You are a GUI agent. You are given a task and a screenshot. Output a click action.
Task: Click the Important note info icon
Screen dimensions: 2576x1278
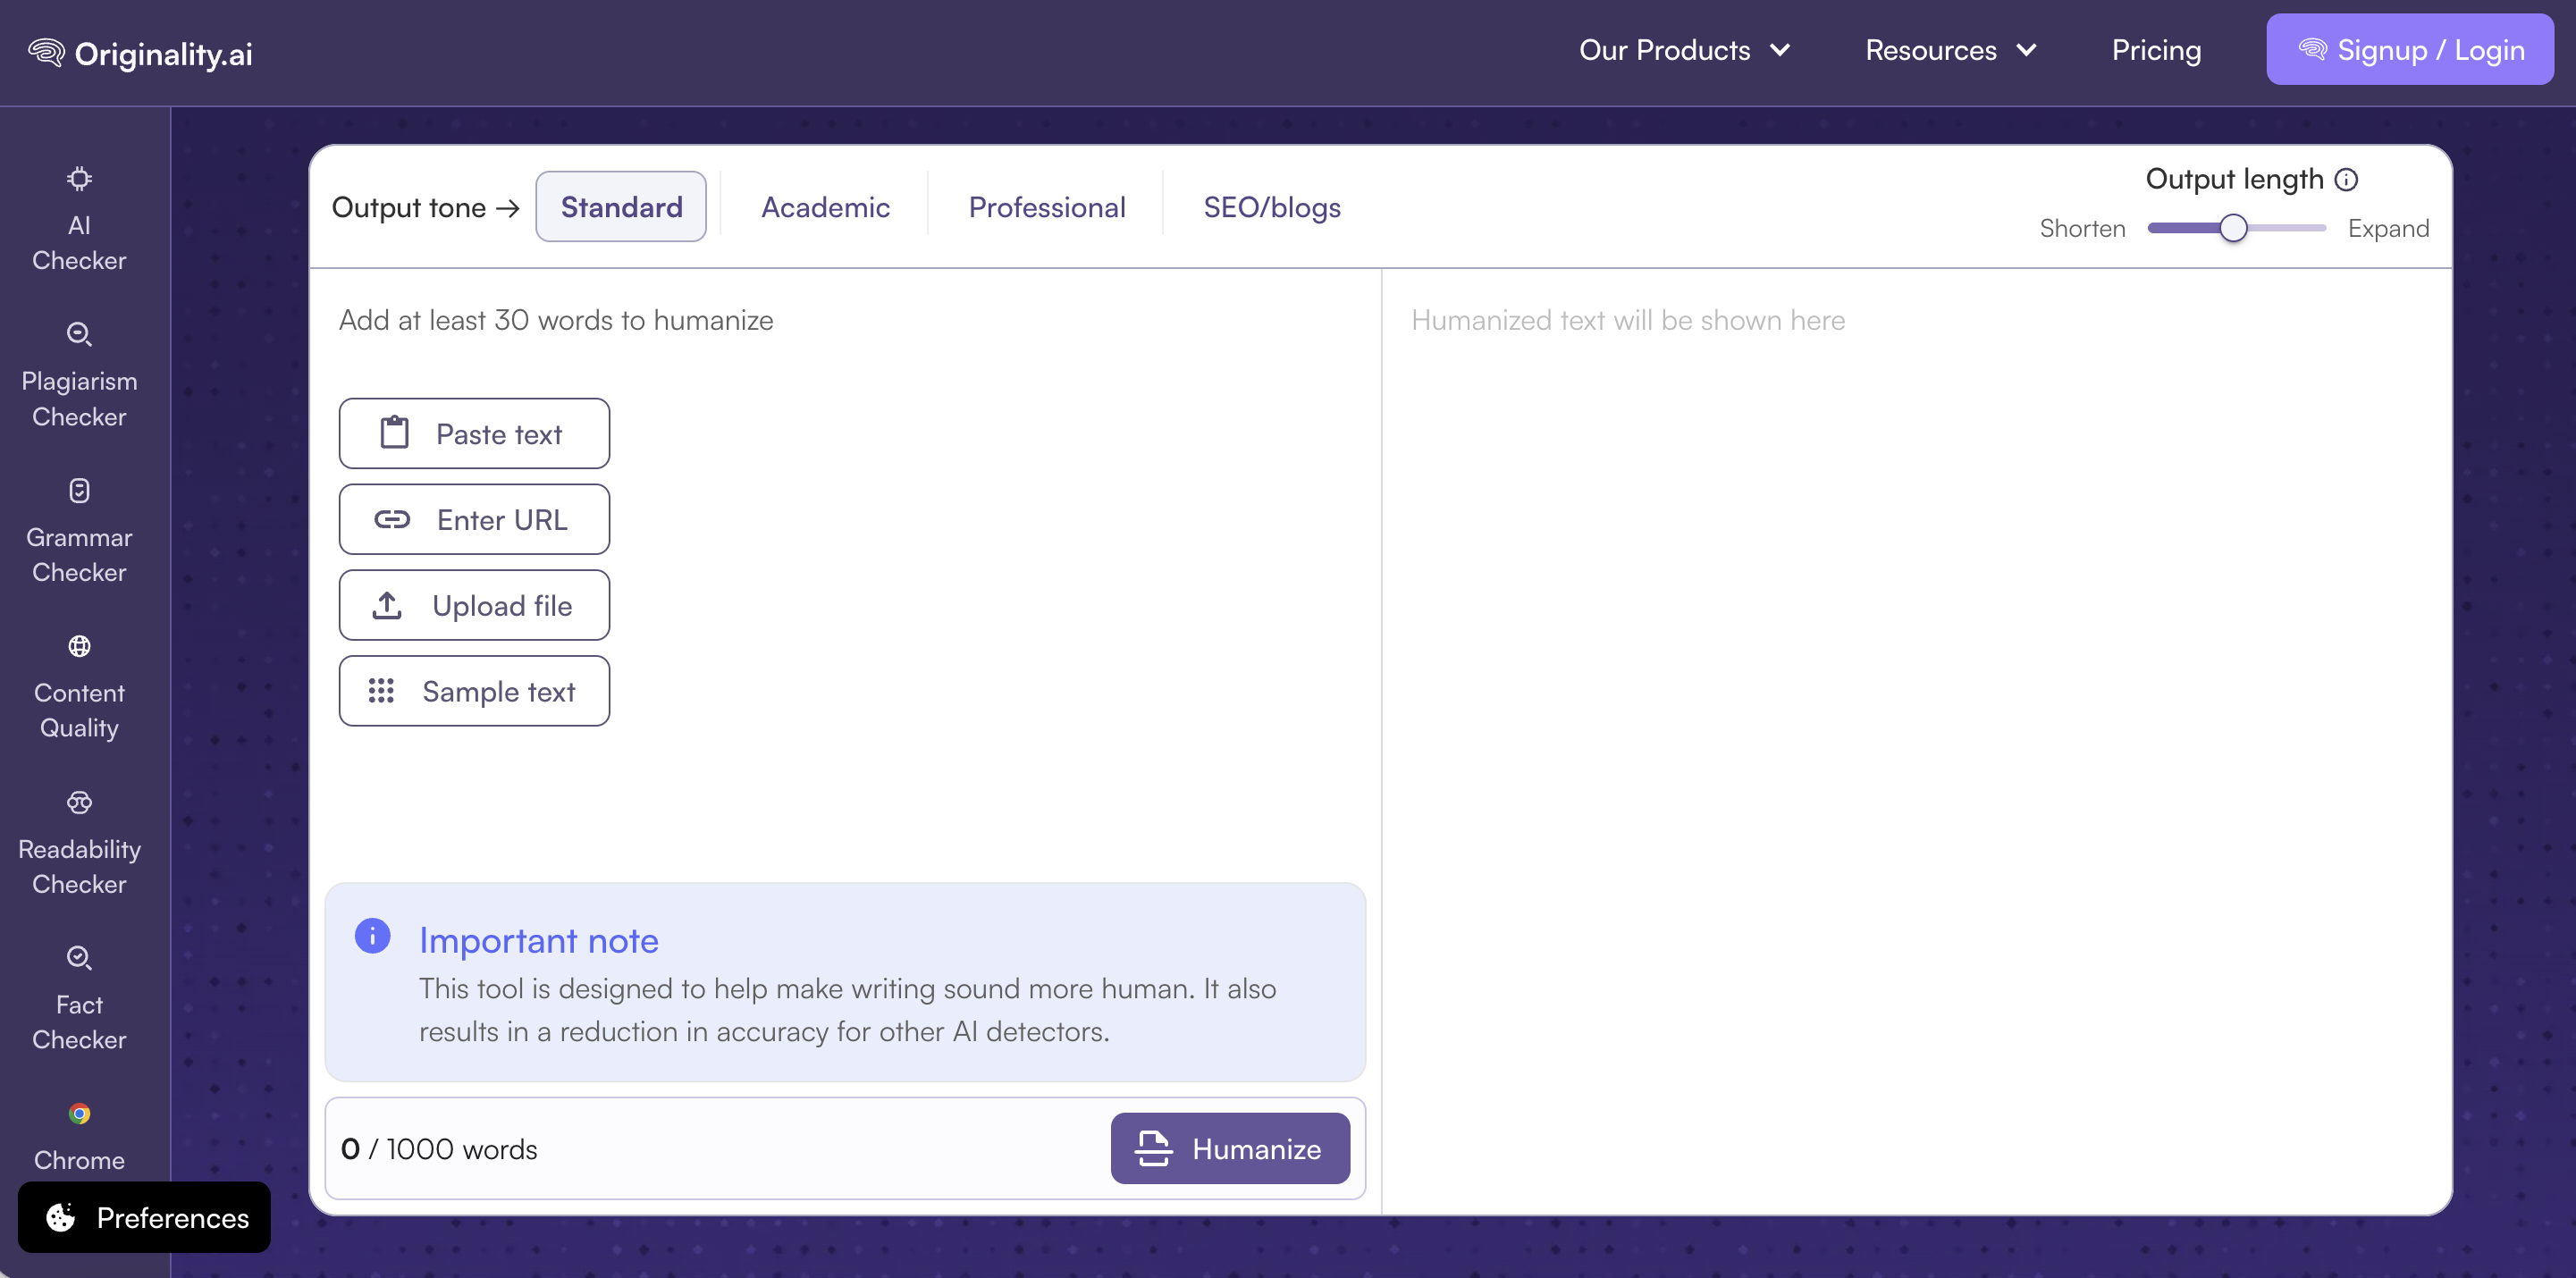(372, 936)
